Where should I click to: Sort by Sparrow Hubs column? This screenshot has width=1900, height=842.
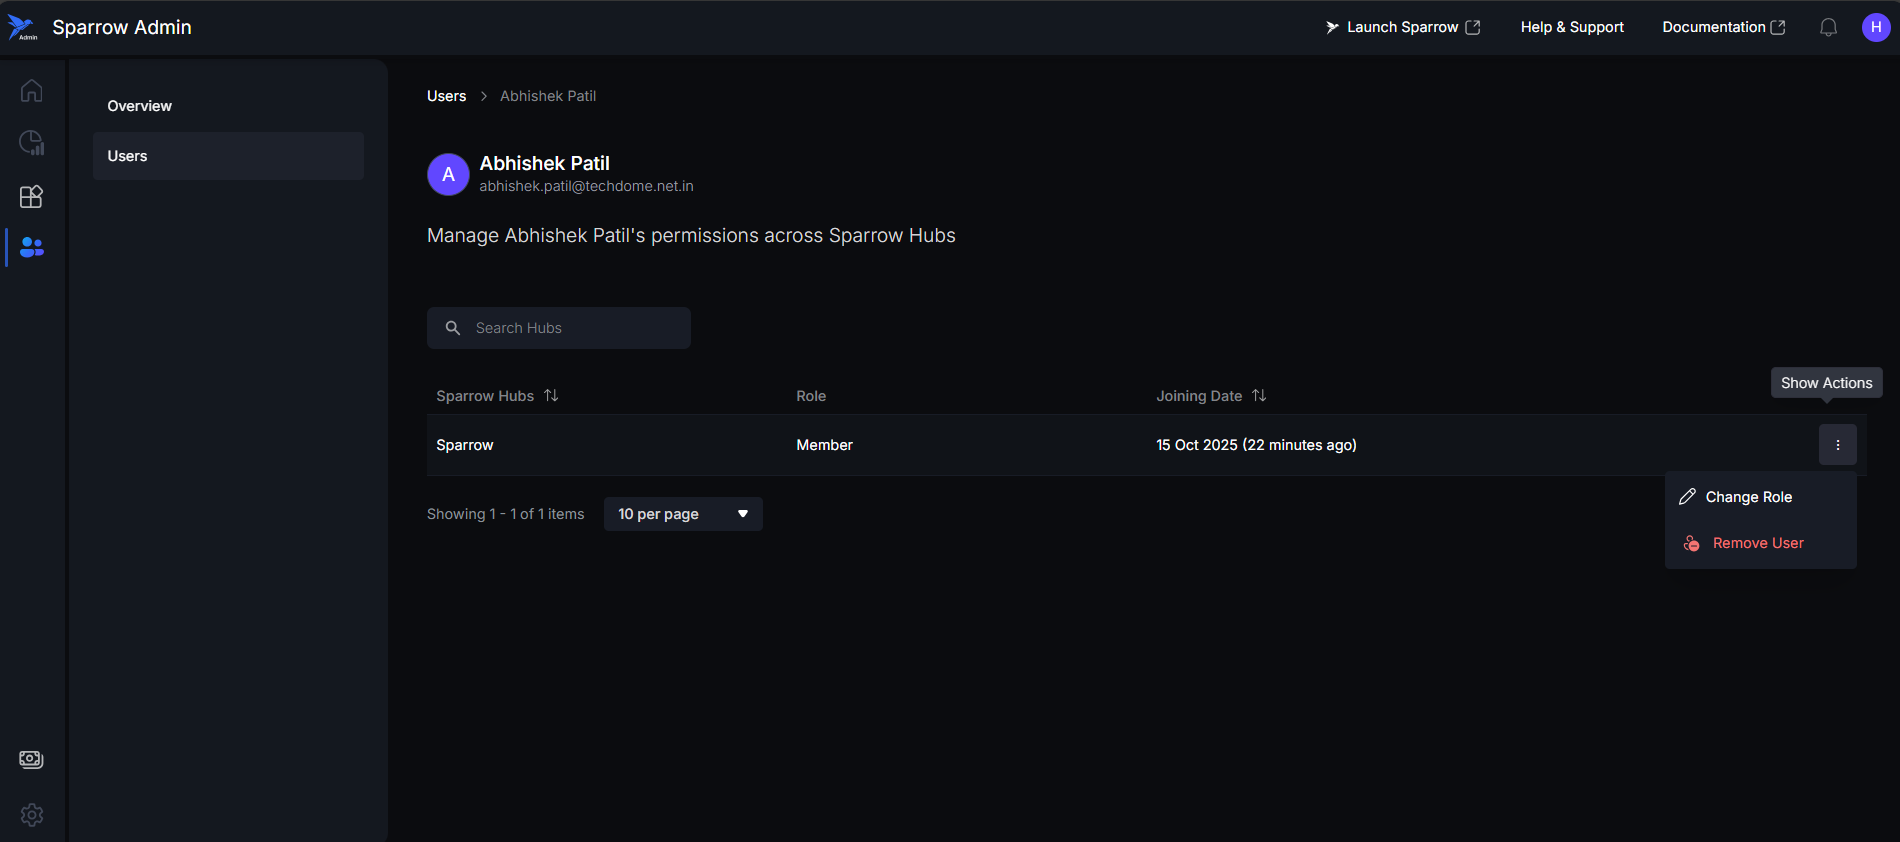551,396
